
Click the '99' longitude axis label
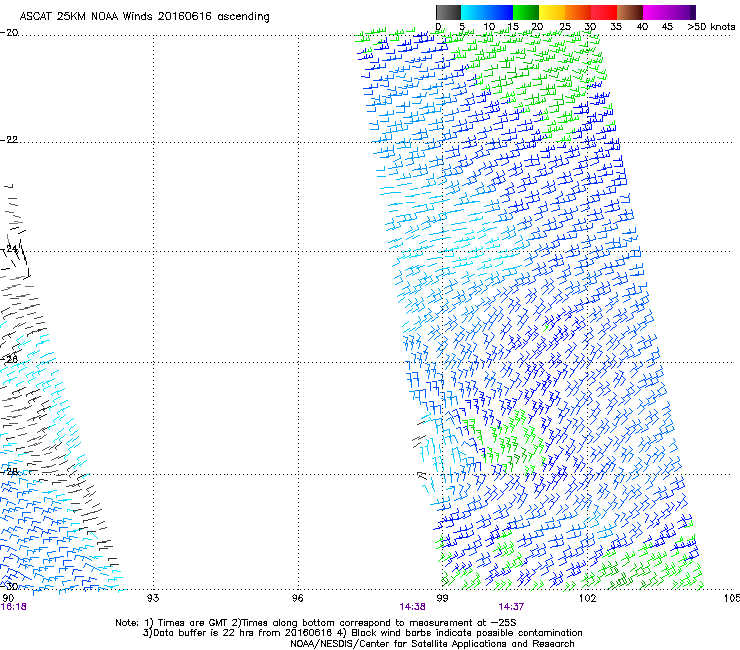(442, 598)
